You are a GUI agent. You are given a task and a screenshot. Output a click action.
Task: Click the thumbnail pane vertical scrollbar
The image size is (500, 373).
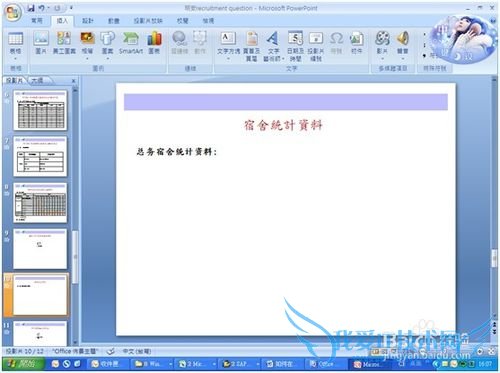(75, 257)
